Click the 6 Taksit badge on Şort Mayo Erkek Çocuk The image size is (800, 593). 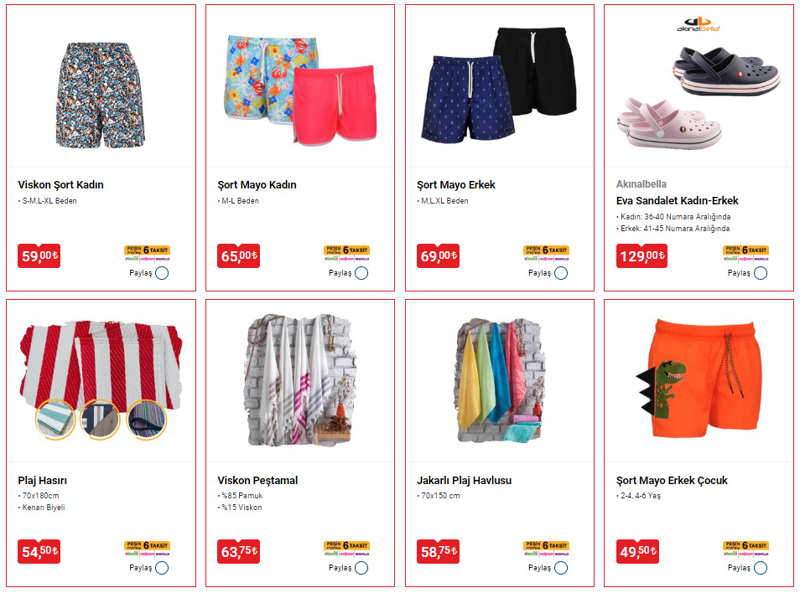[x=745, y=548]
